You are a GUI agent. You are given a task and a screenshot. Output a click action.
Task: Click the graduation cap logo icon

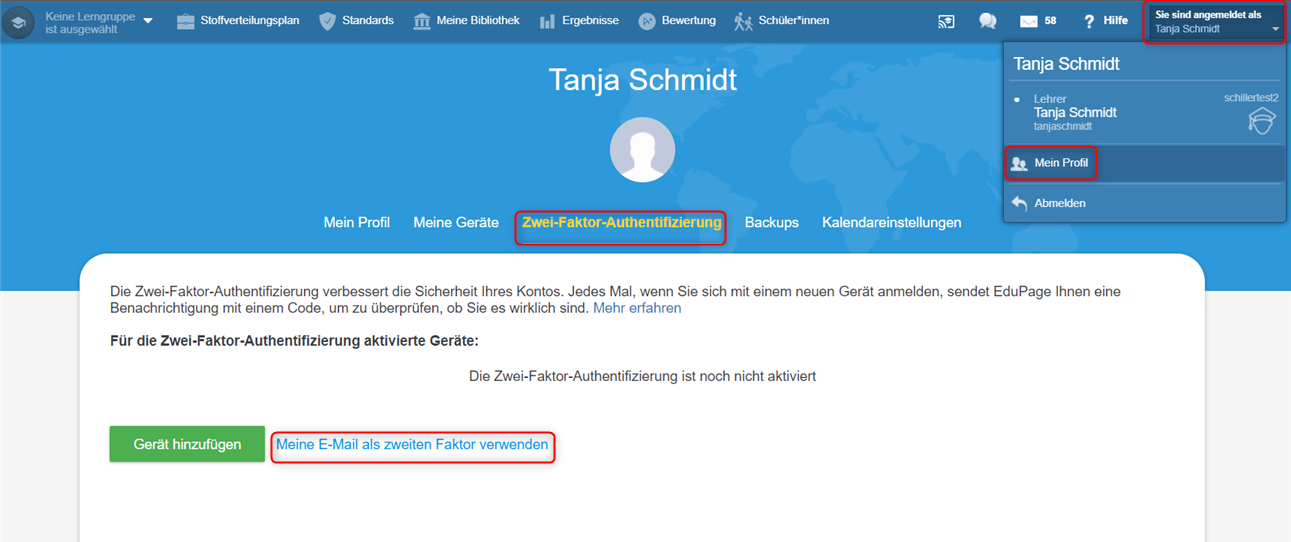tap(19, 22)
